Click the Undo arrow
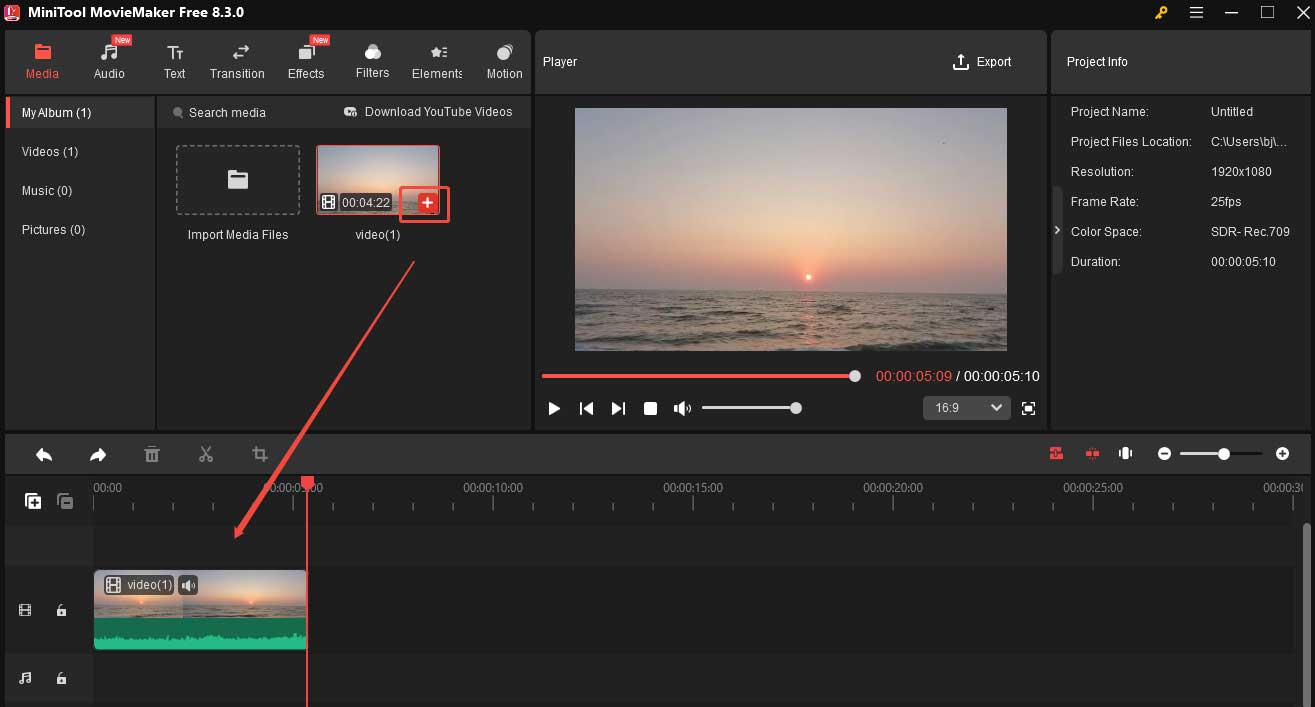Screen dimensions: 1315x707 pyautogui.click(x=44, y=454)
